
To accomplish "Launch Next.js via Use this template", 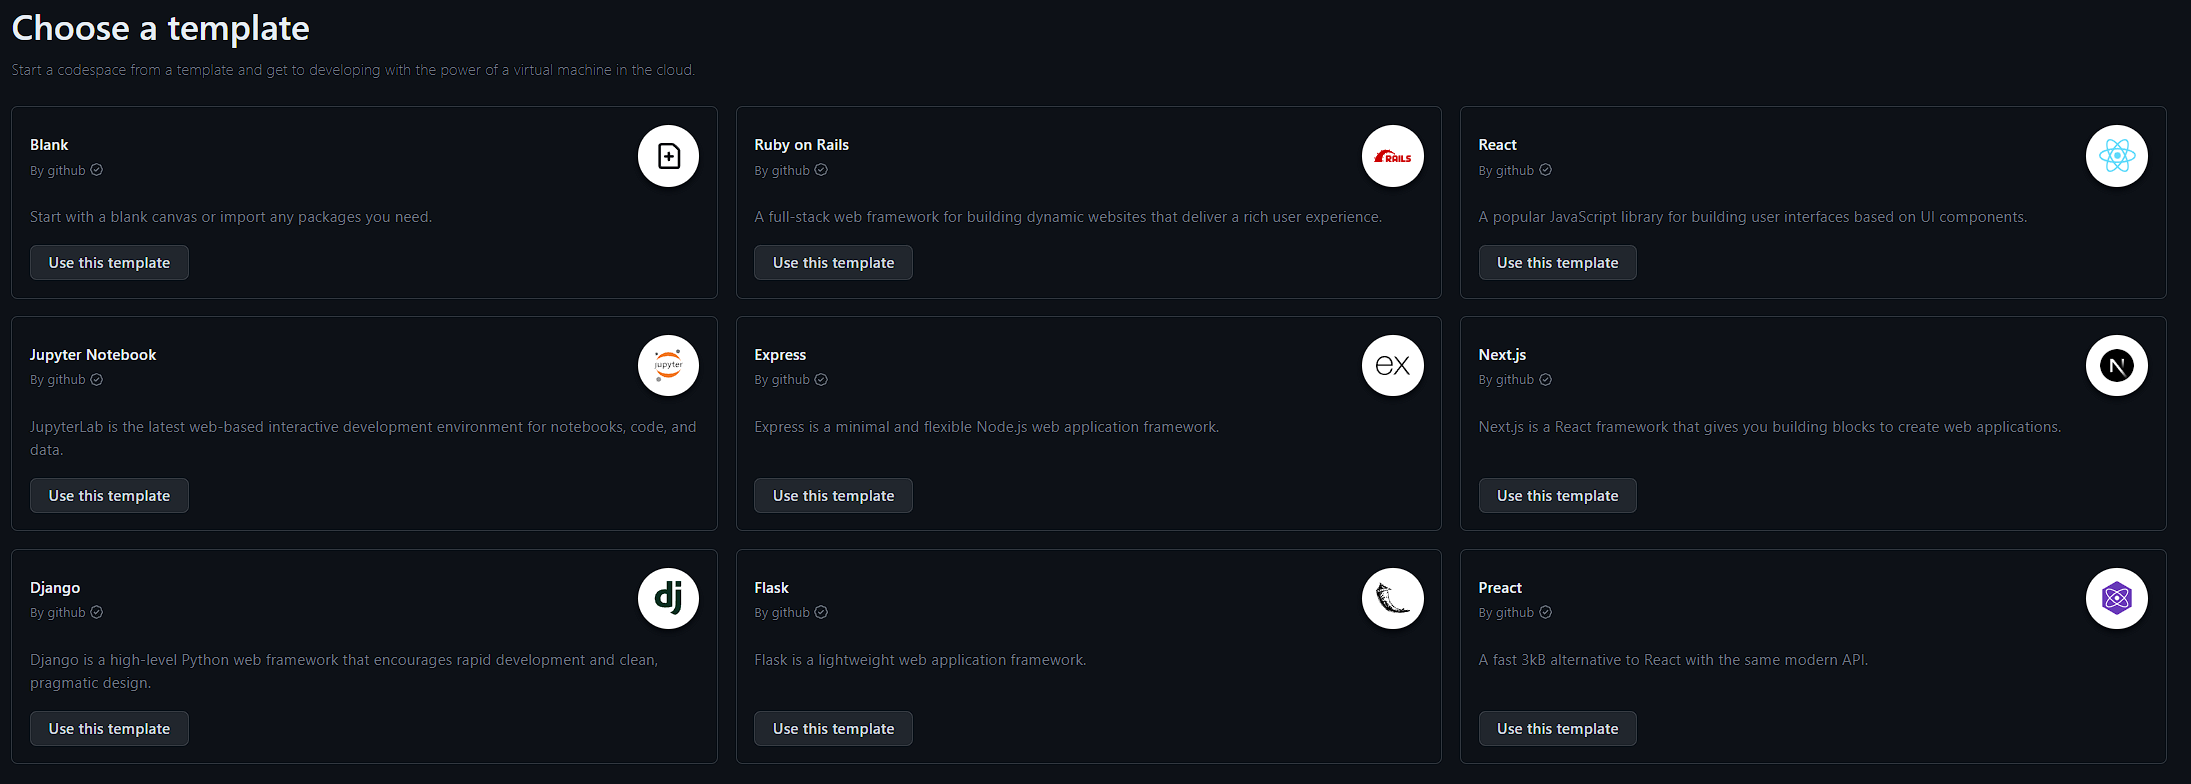I will pyautogui.click(x=1557, y=496).
